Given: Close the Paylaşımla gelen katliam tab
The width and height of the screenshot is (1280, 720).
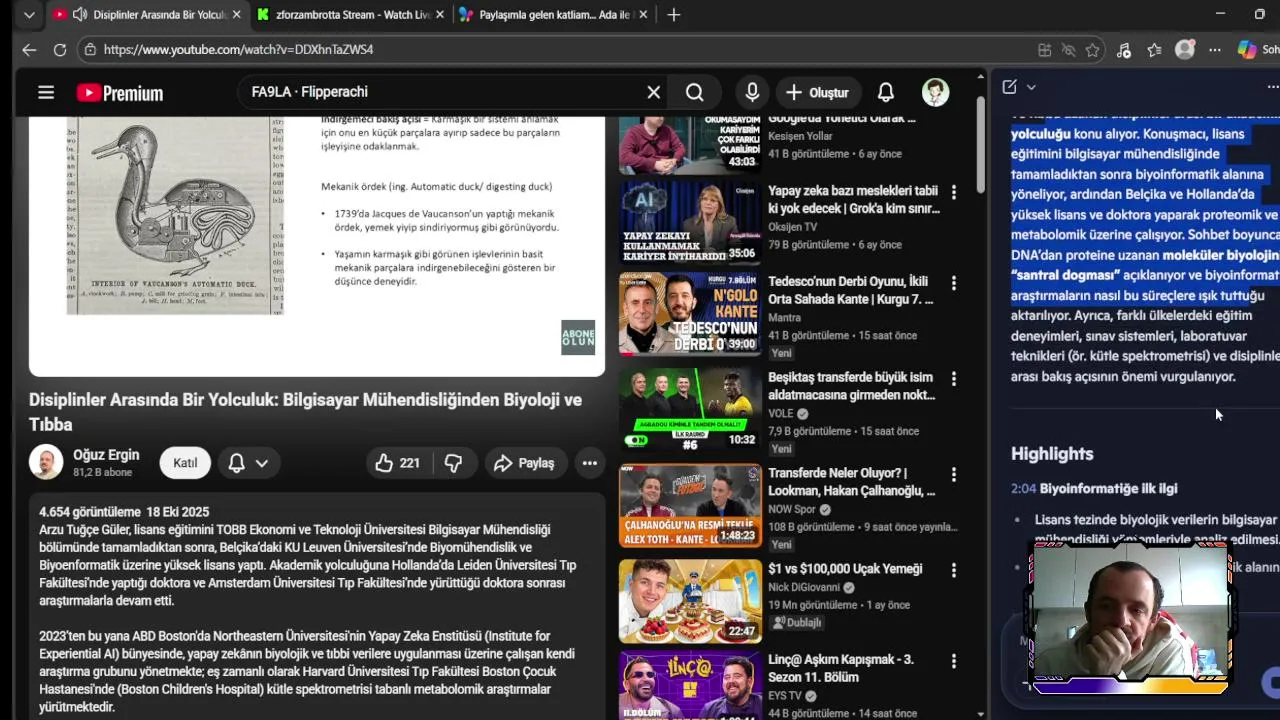Looking at the screenshot, I should [x=643, y=15].
